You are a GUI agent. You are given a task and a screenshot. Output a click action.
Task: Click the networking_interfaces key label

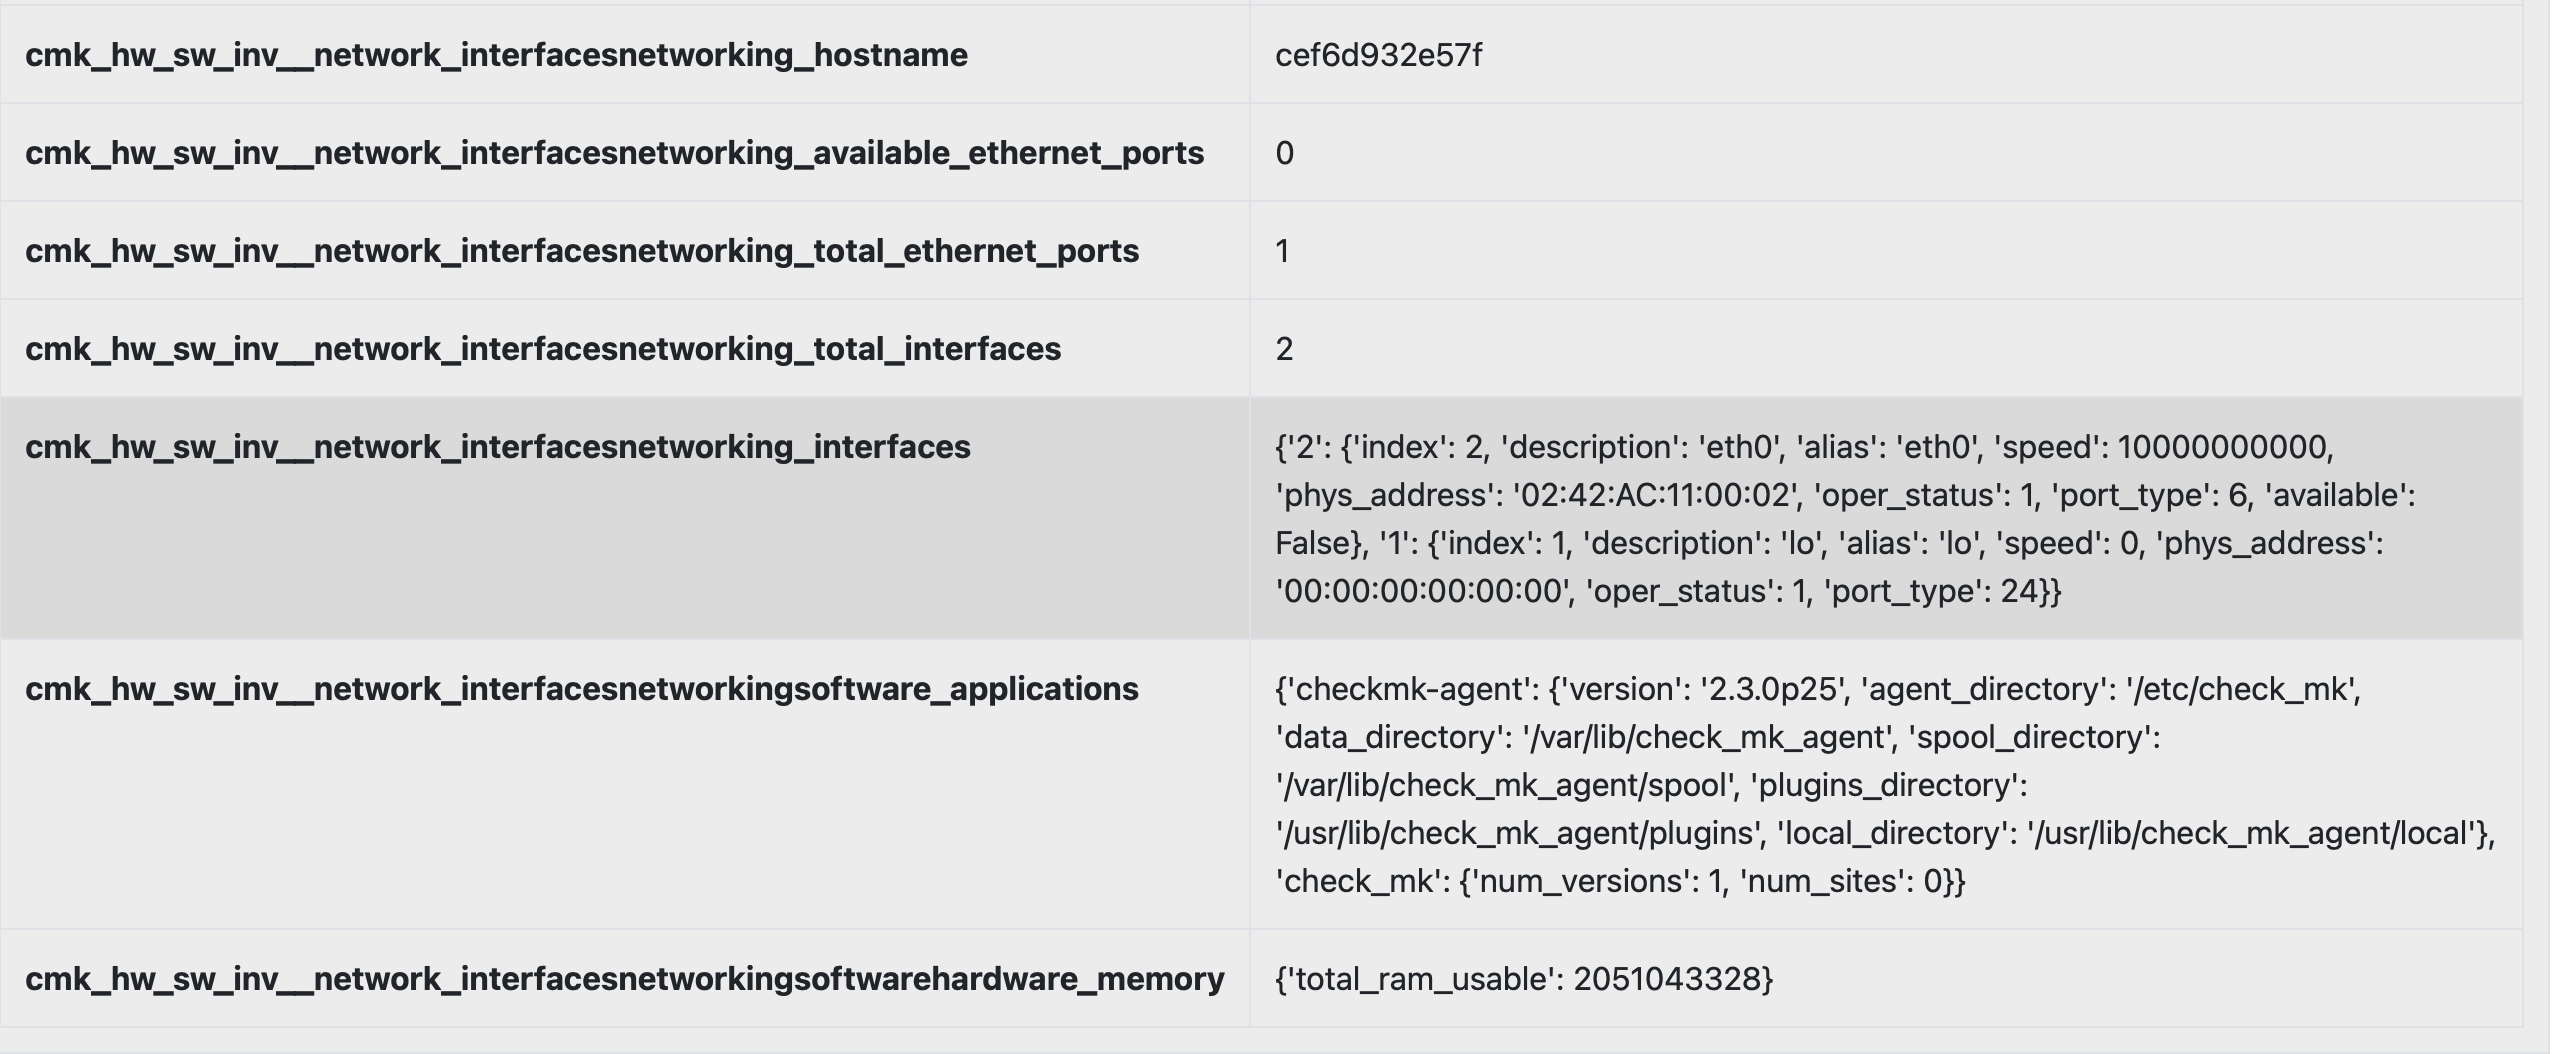[498, 447]
